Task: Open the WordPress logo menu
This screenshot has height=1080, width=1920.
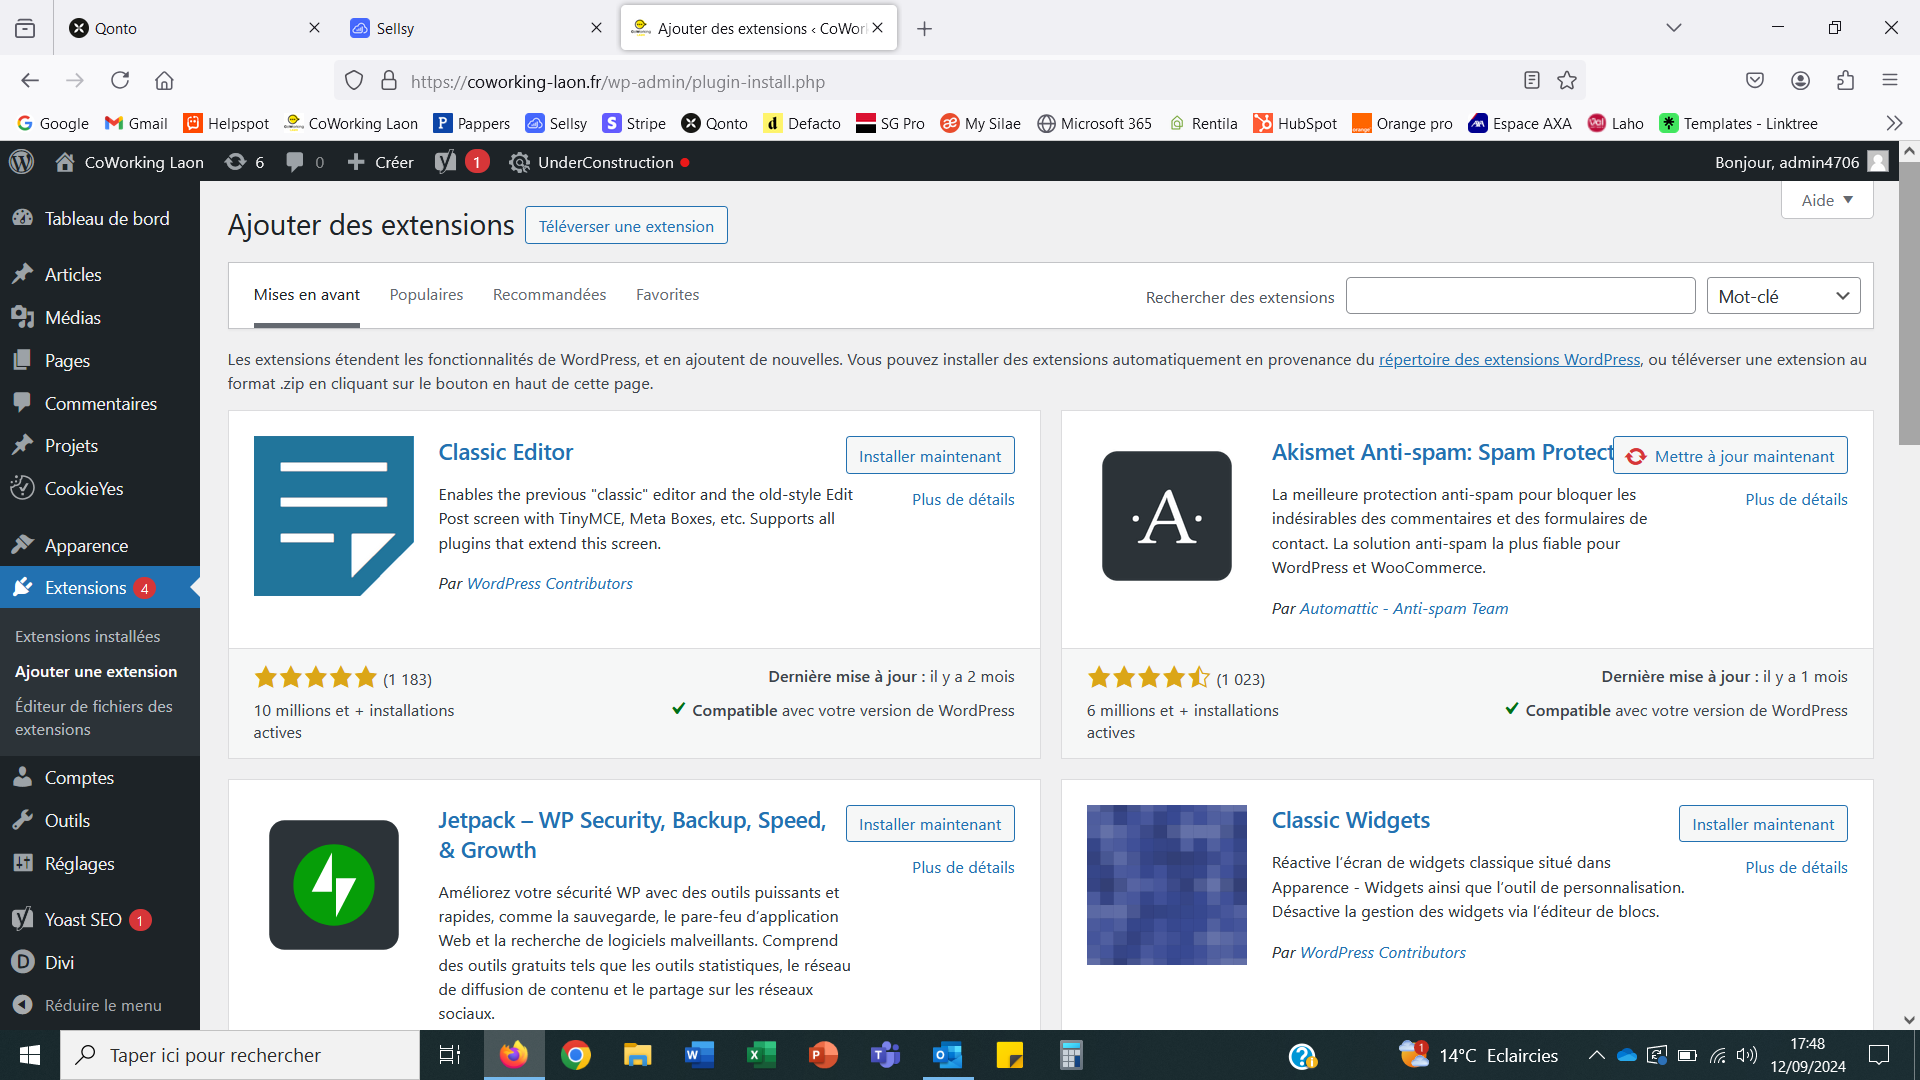Action: (22, 162)
